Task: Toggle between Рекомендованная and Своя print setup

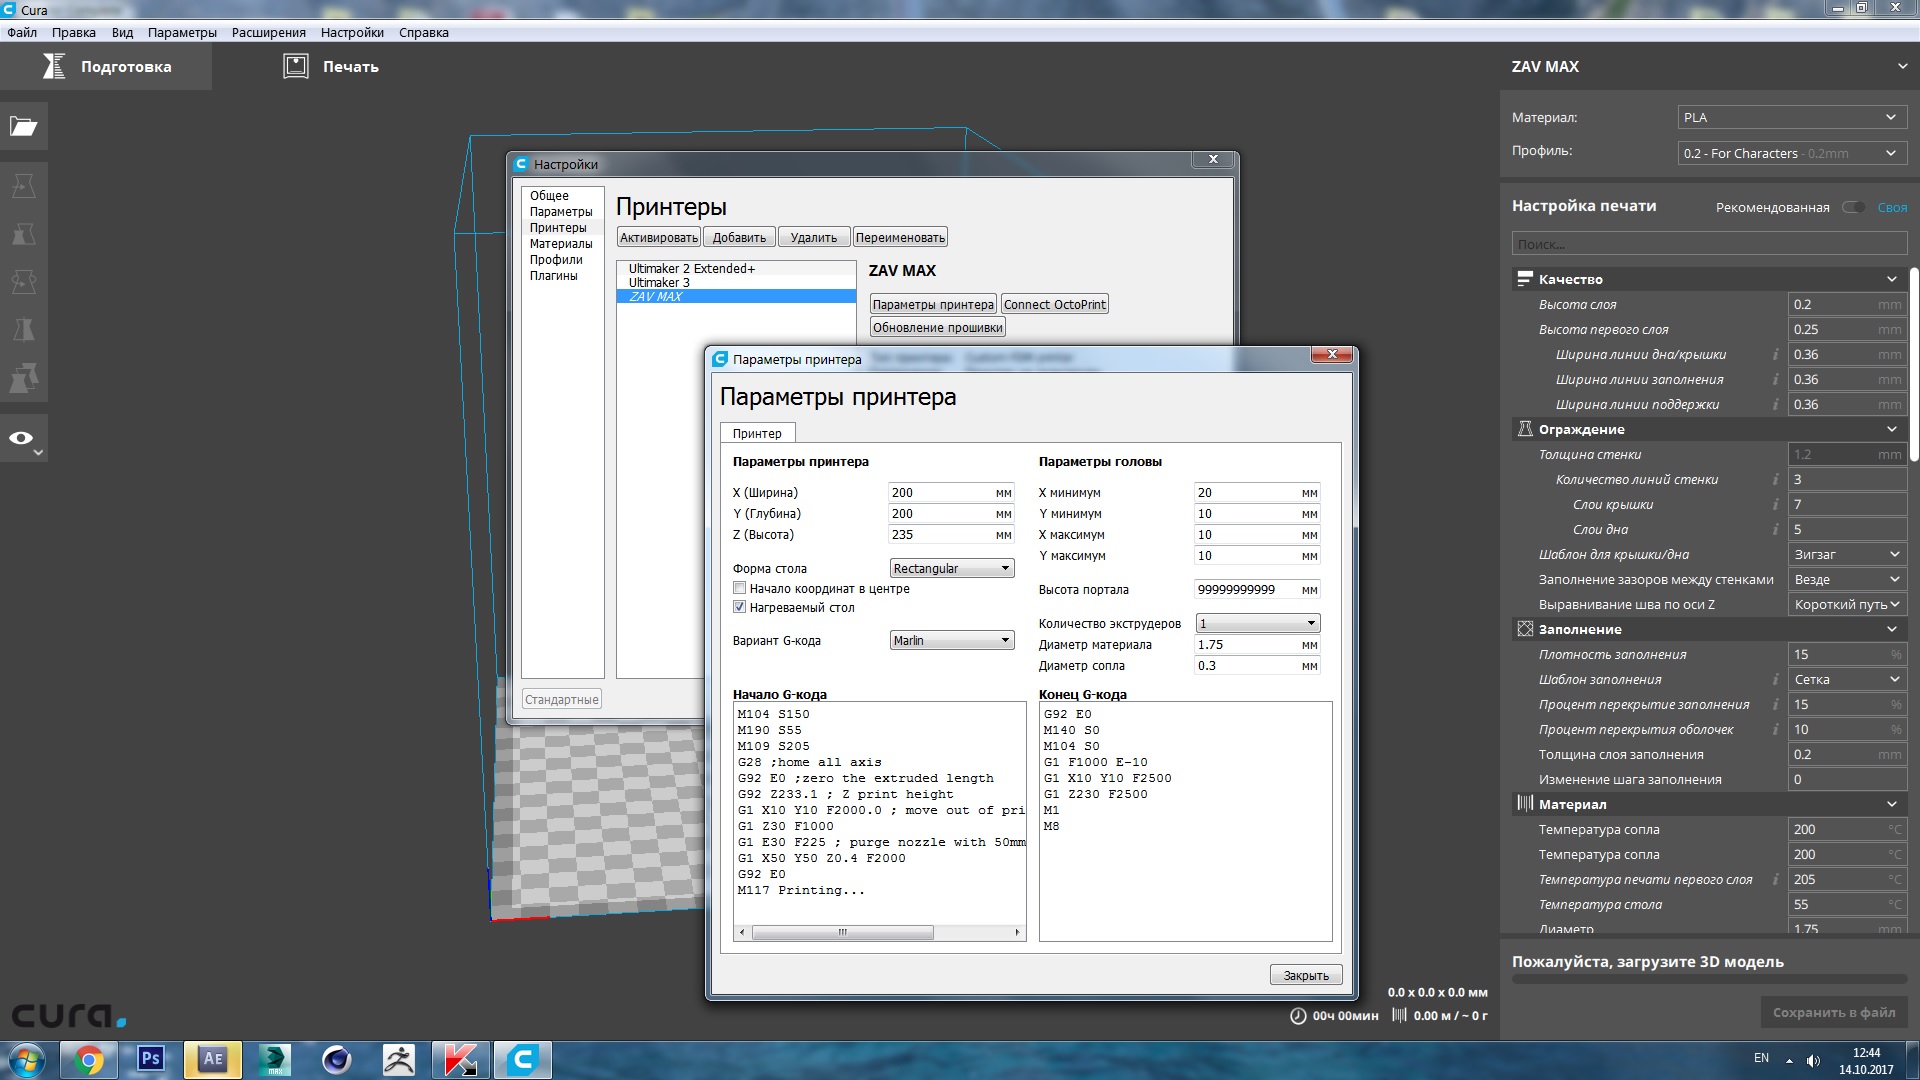Action: [1853, 207]
